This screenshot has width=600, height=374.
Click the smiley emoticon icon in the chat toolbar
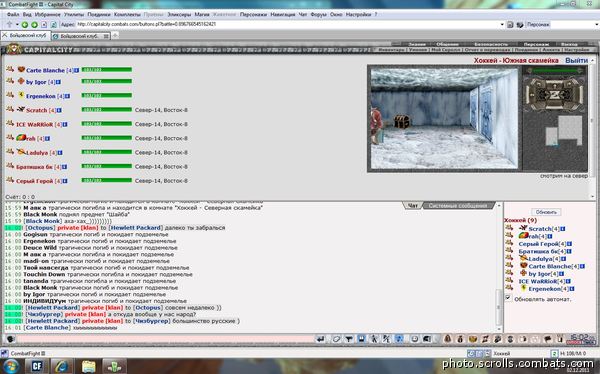414,339
